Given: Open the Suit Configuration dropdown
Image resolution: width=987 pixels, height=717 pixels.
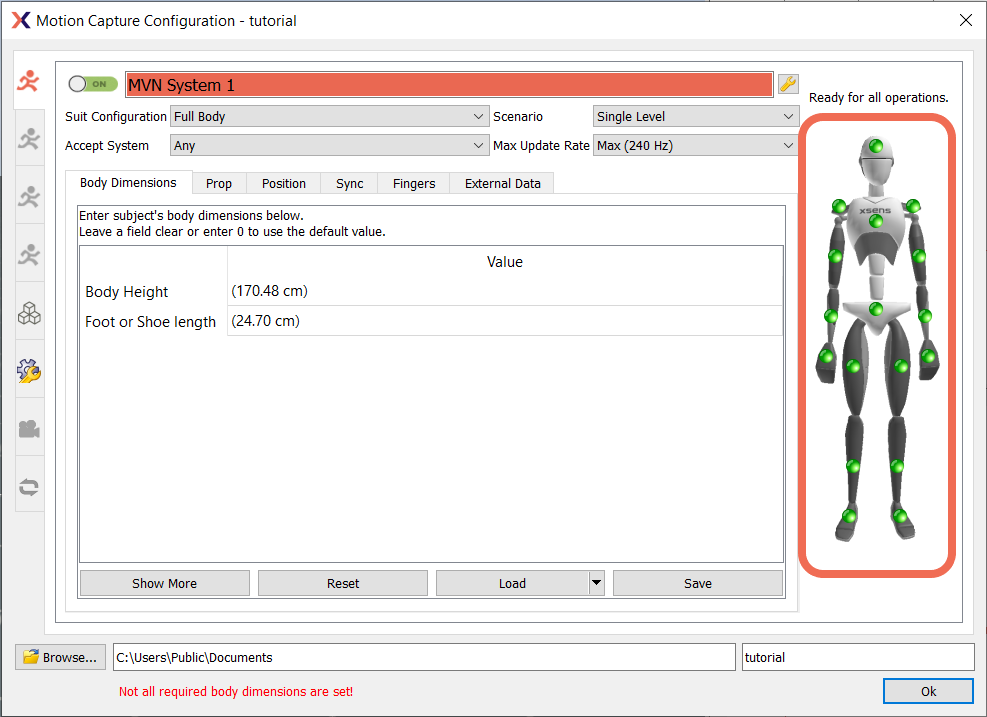Looking at the screenshot, I should tap(328, 116).
